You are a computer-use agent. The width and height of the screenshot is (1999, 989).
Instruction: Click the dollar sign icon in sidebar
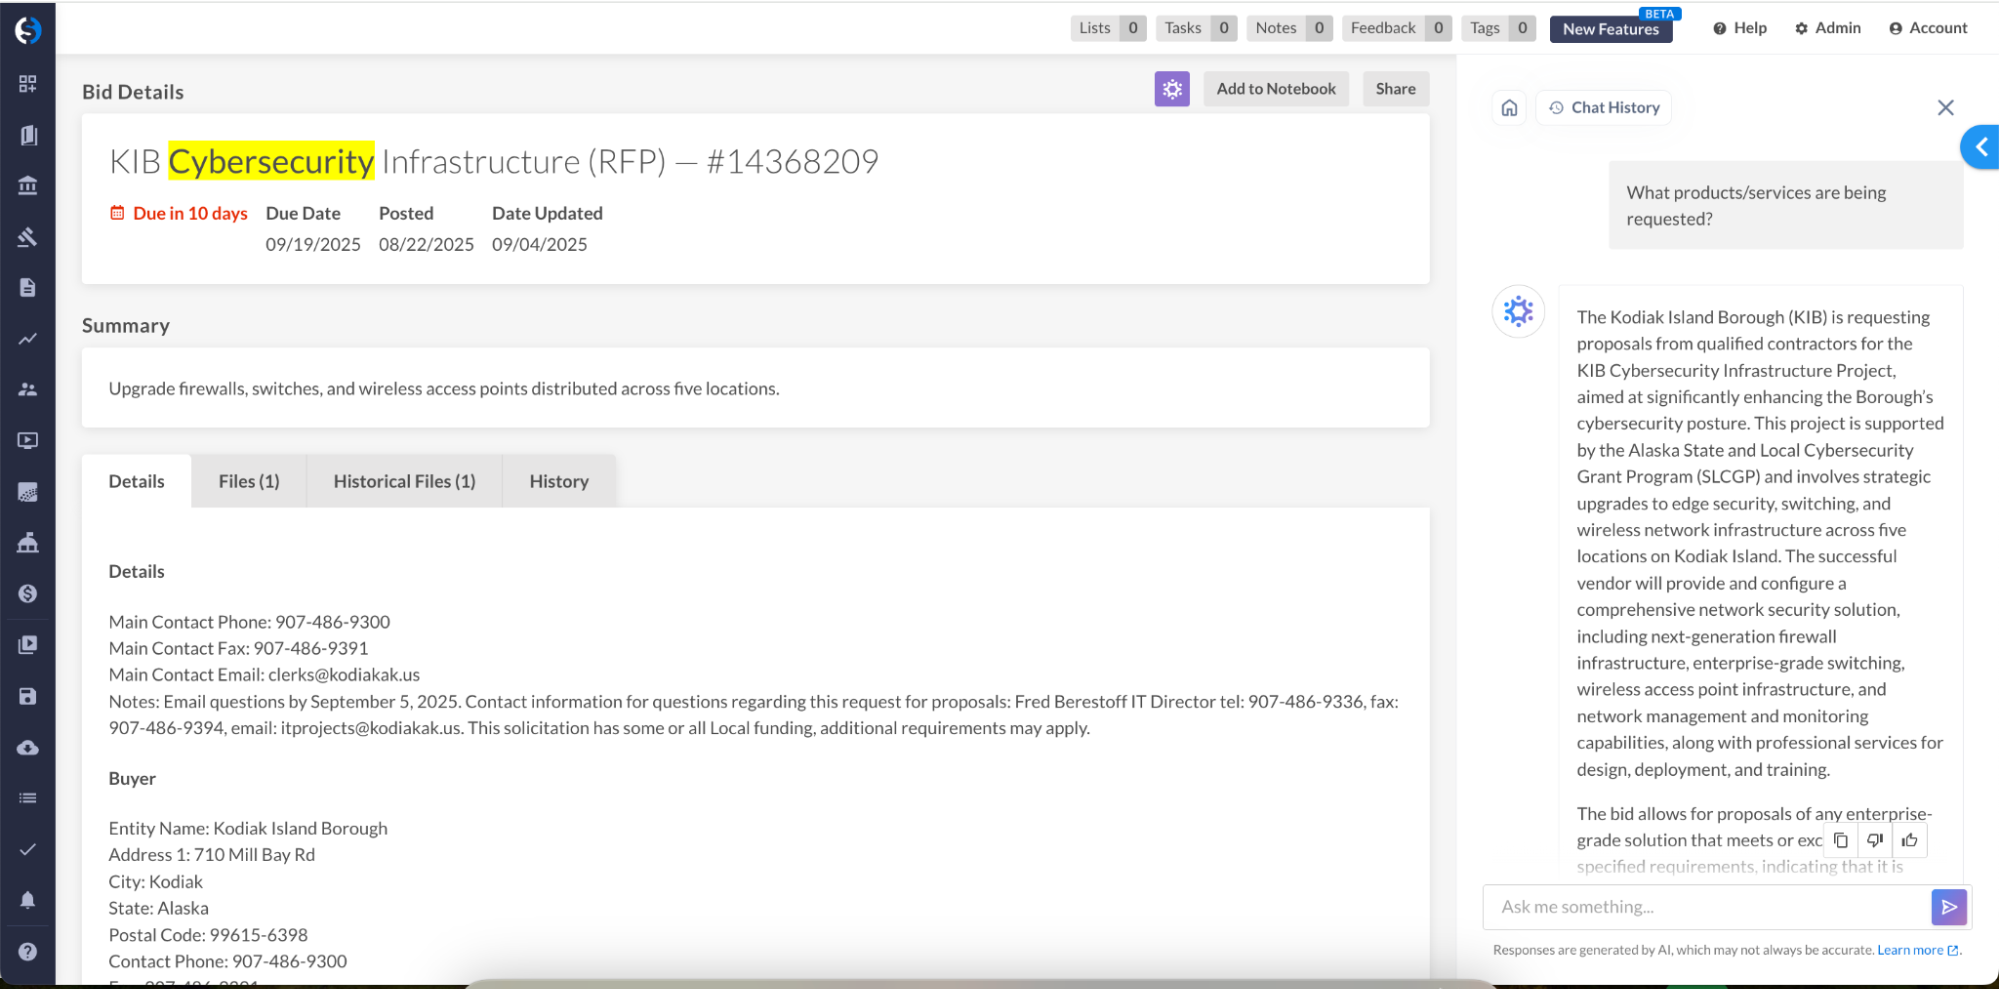28,594
